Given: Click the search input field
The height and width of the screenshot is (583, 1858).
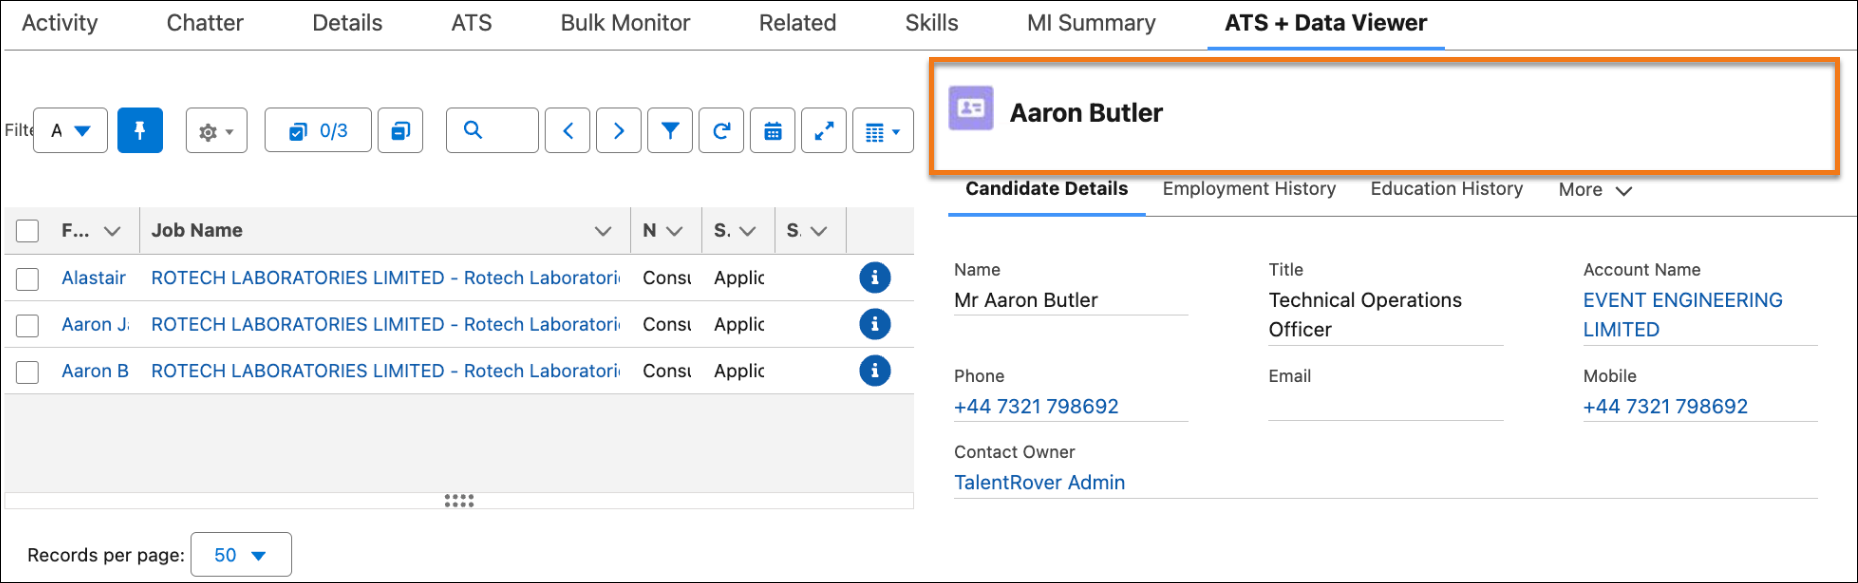Looking at the screenshot, I should click(492, 130).
